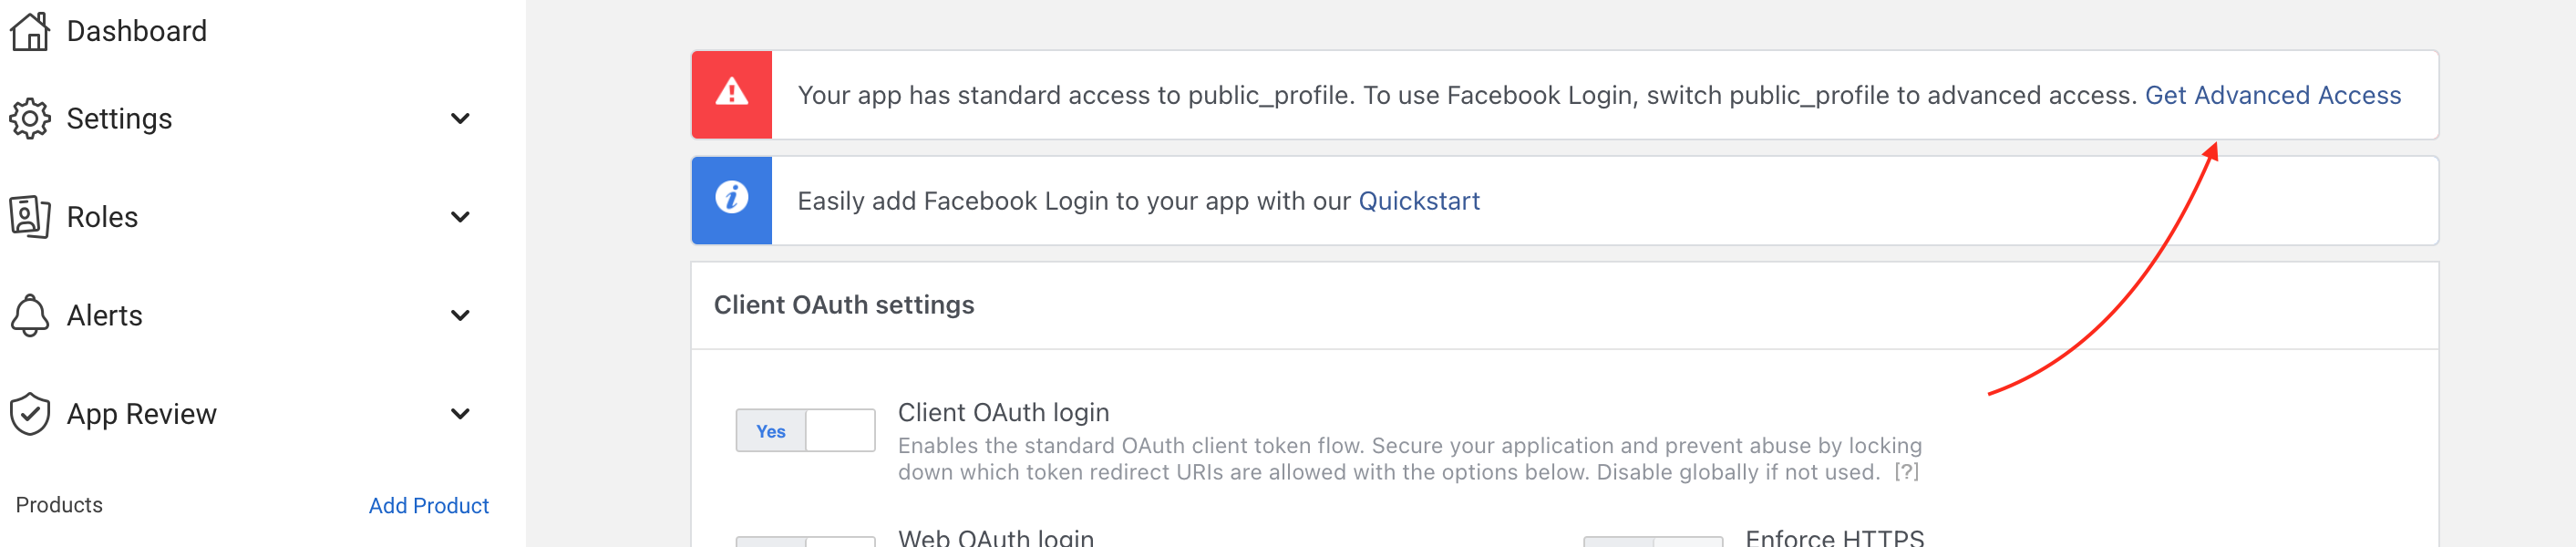
Task: Toggle the Client OAuth login switch
Action: pos(805,431)
